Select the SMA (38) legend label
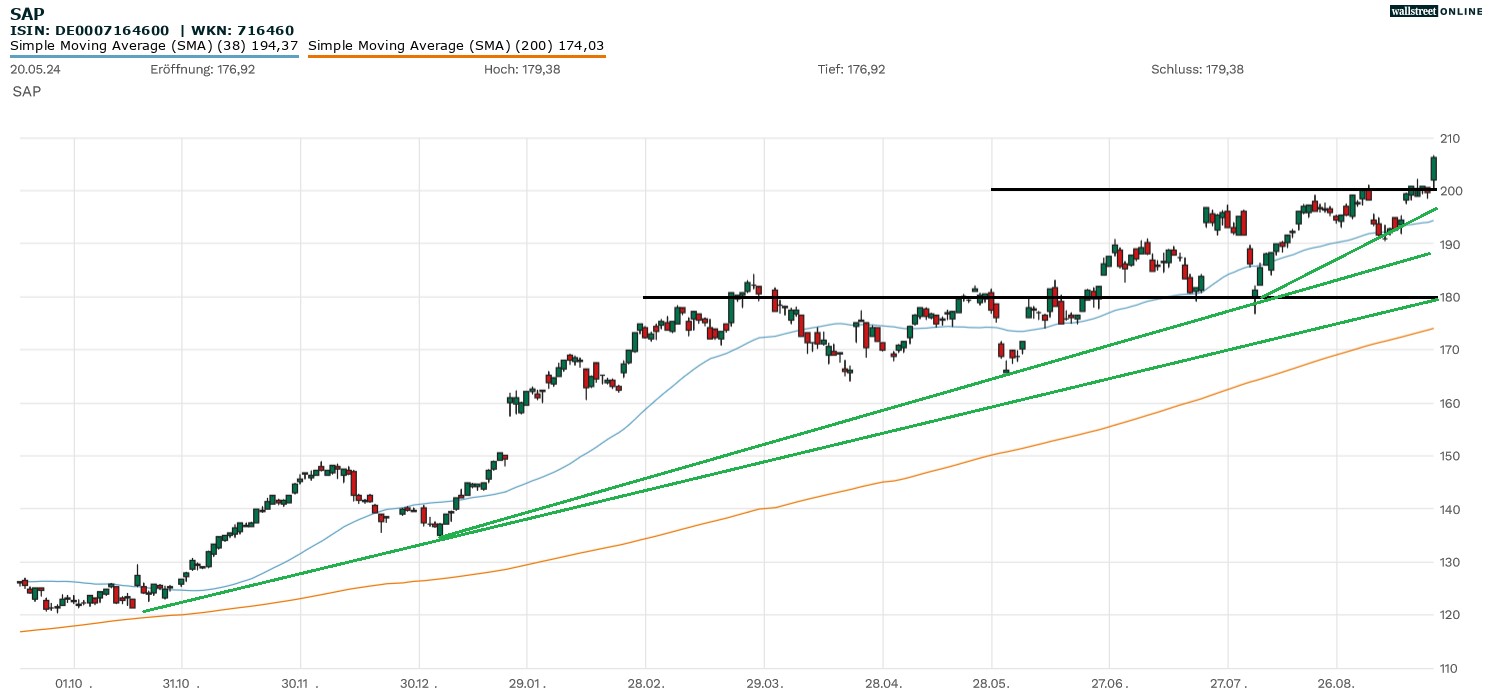Viewport: 1490px width, 689px height. tap(154, 46)
